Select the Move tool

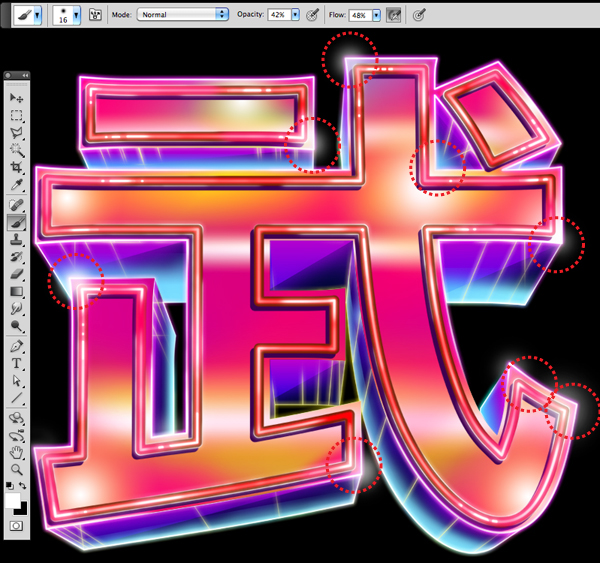pyautogui.click(x=16, y=98)
